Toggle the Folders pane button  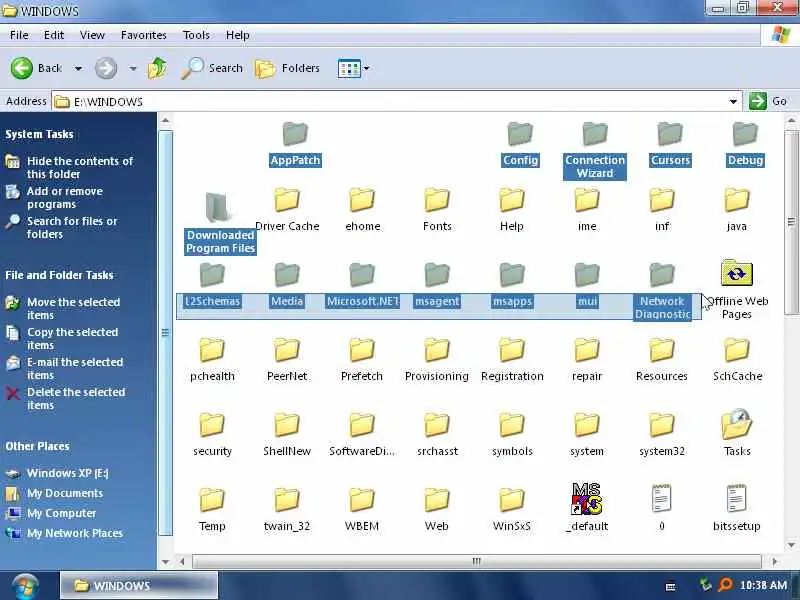tap(287, 68)
